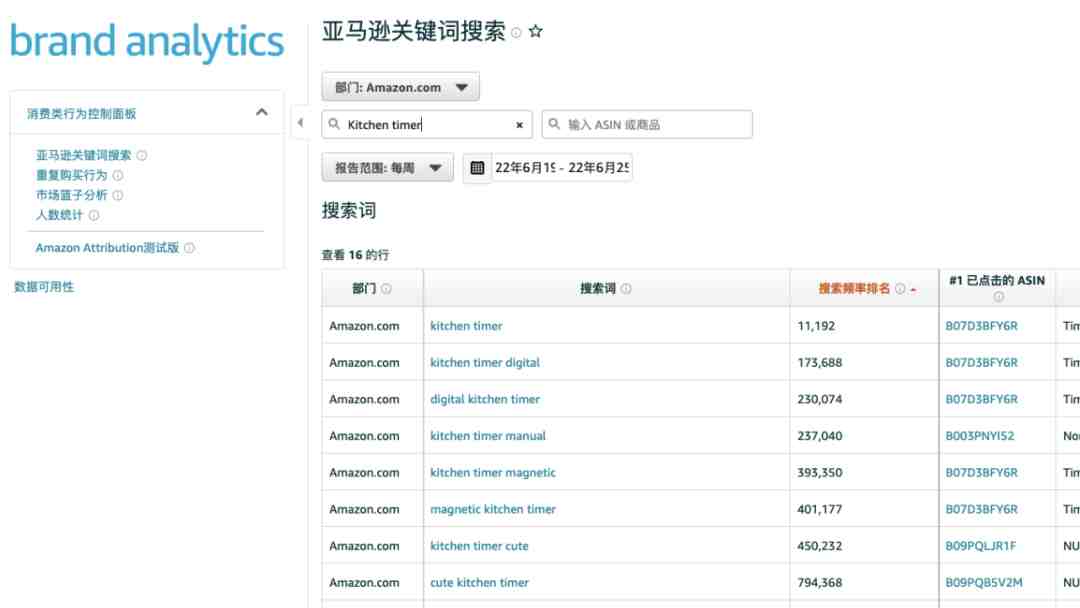
Task: Click info icon next to 人数统计
Action: coord(94,216)
